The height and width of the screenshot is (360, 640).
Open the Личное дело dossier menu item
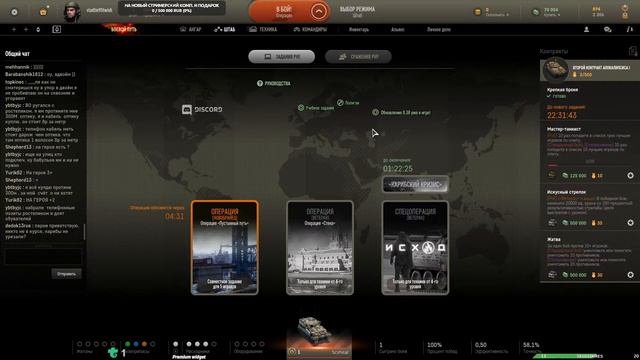(x=439, y=29)
